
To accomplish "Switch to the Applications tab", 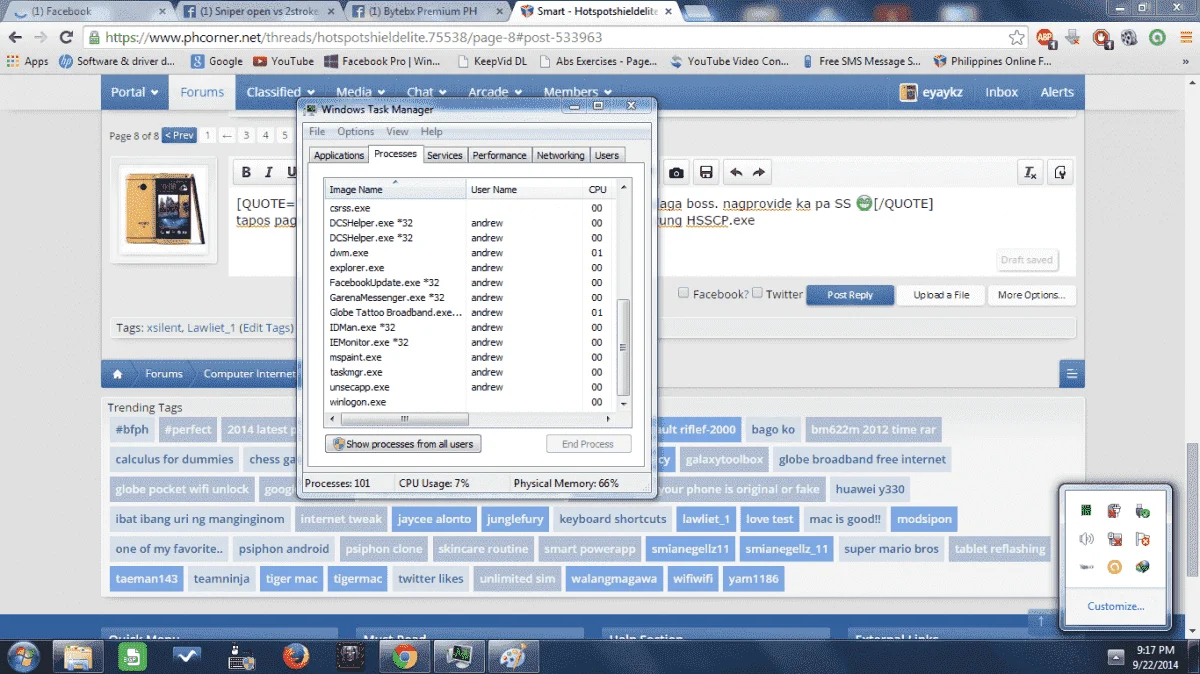I will pyautogui.click(x=339, y=155).
